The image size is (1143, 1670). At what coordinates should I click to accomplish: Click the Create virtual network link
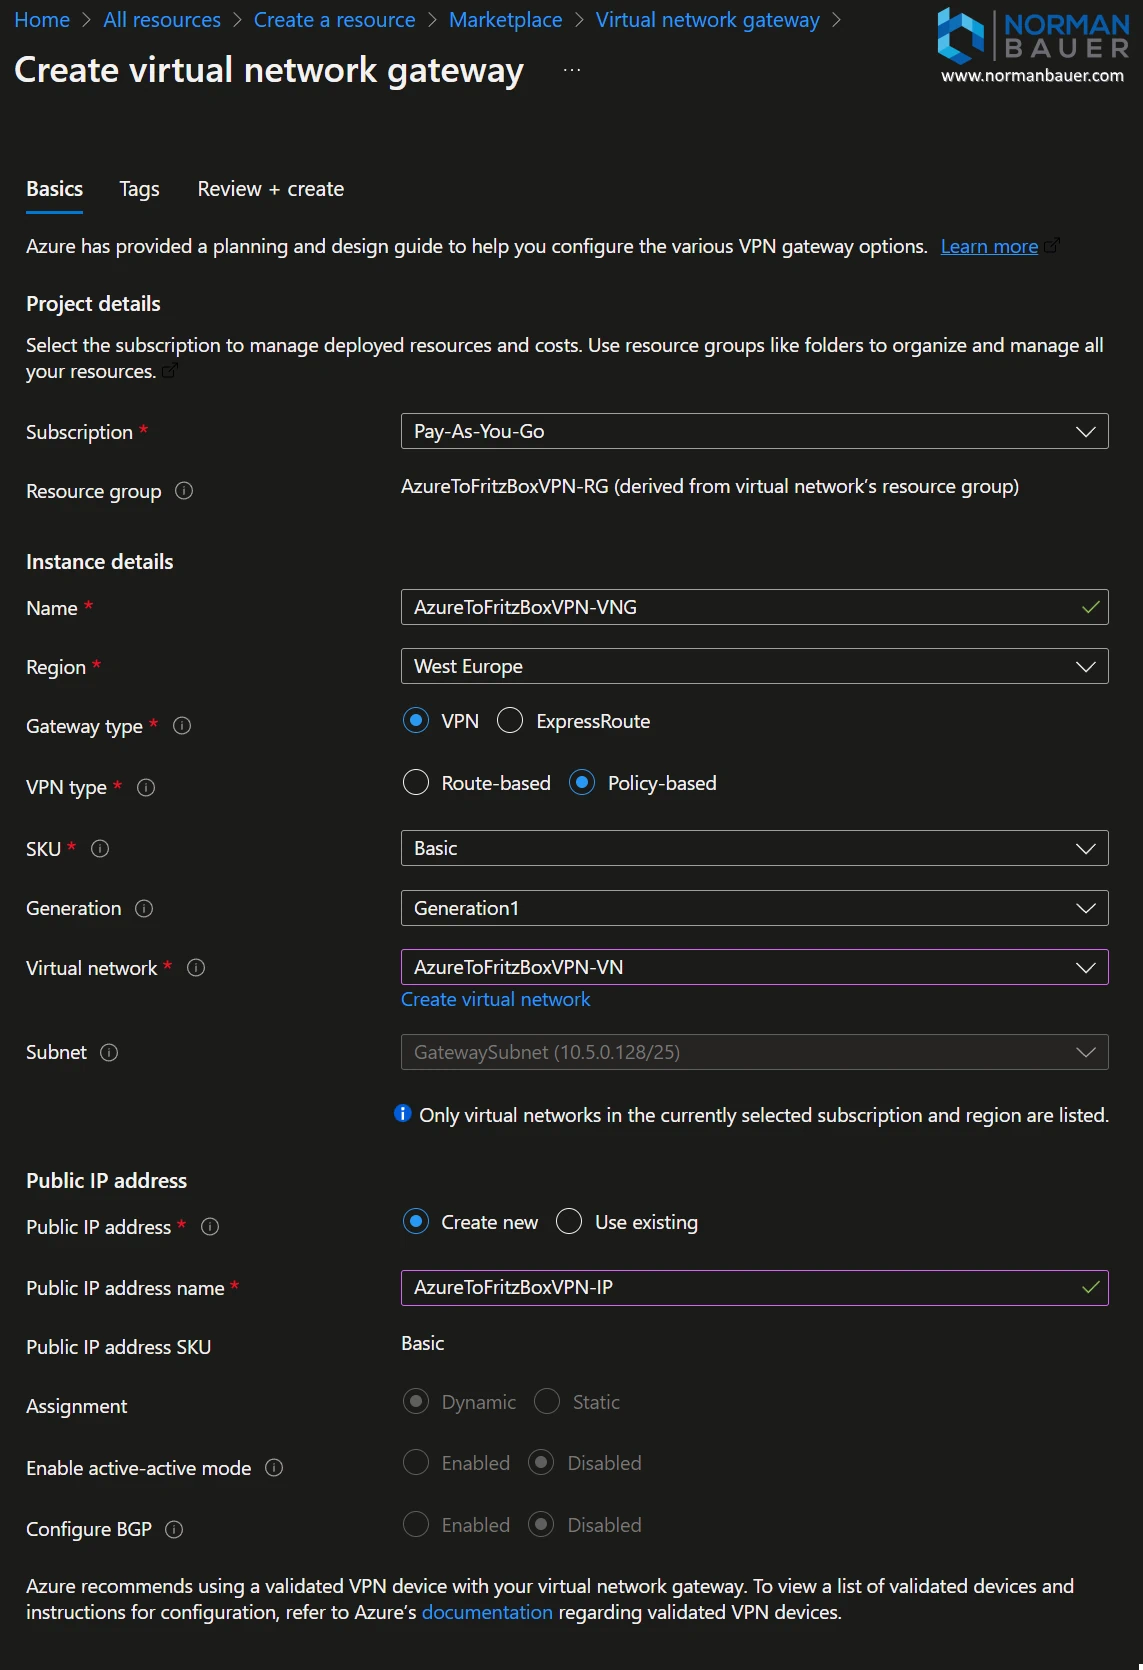pyautogui.click(x=495, y=999)
